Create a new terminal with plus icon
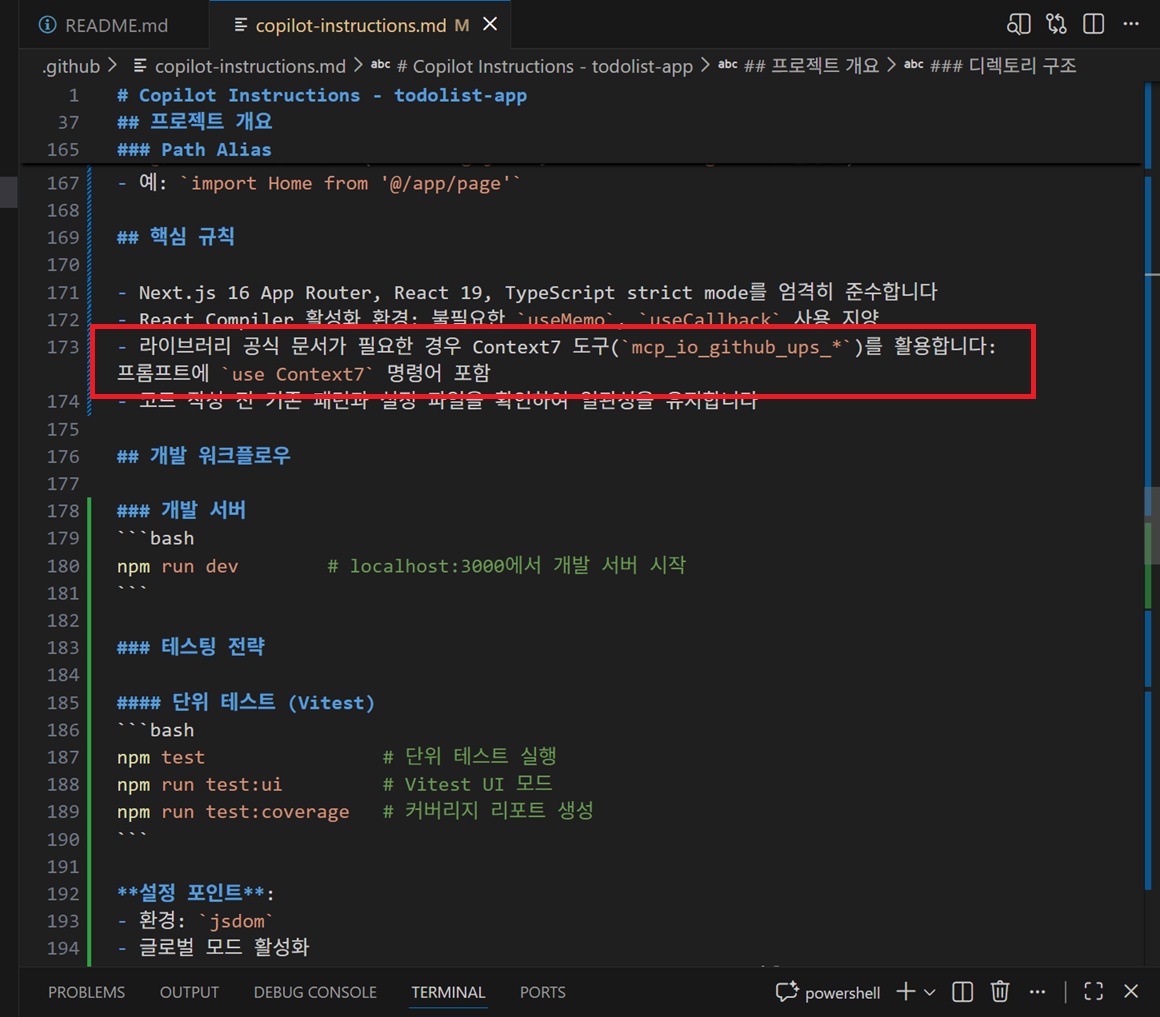Screen dimensions: 1160x1017 coord(906,992)
